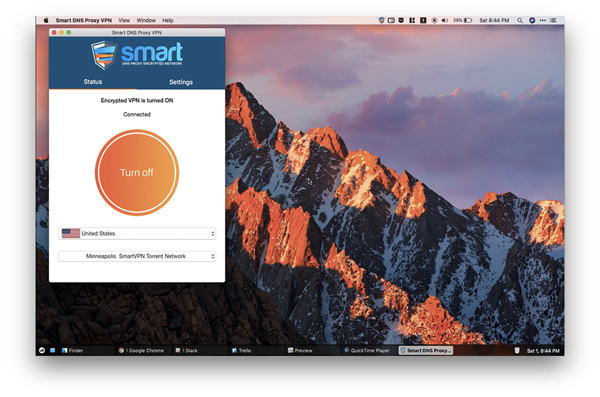Click the Smart DNS Proxy logo banner

coord(137,55)
